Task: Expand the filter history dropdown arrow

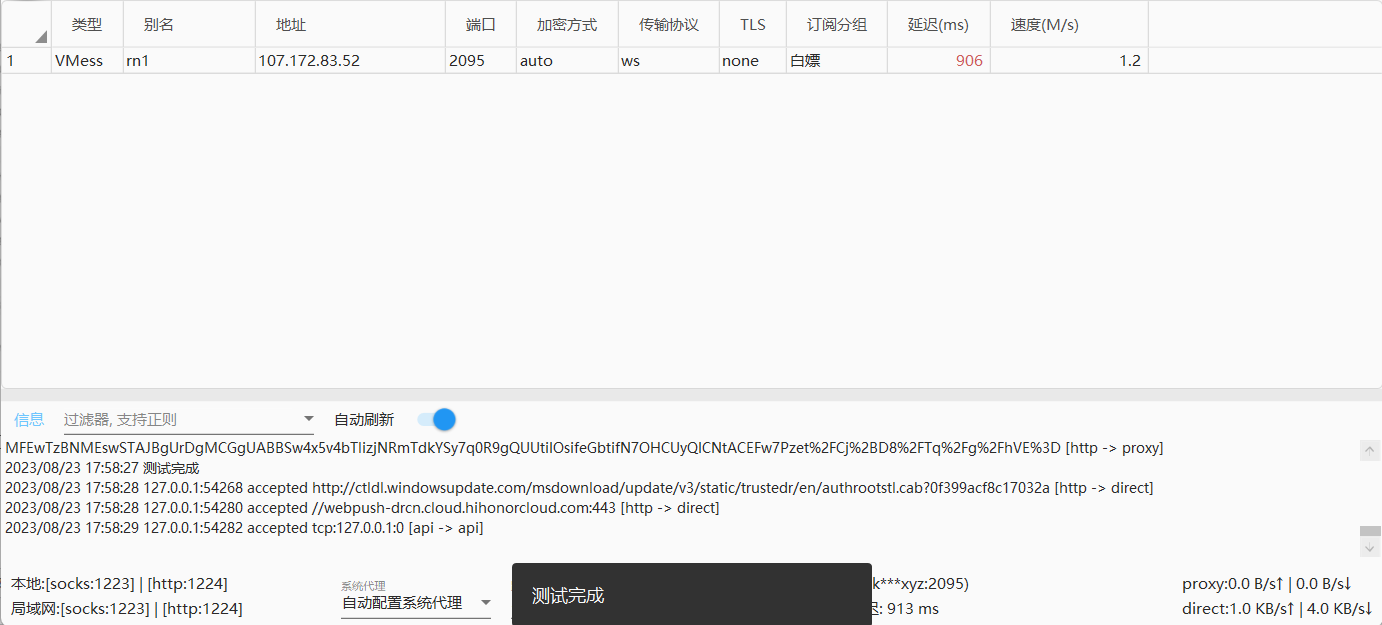Action: (308, 420)
